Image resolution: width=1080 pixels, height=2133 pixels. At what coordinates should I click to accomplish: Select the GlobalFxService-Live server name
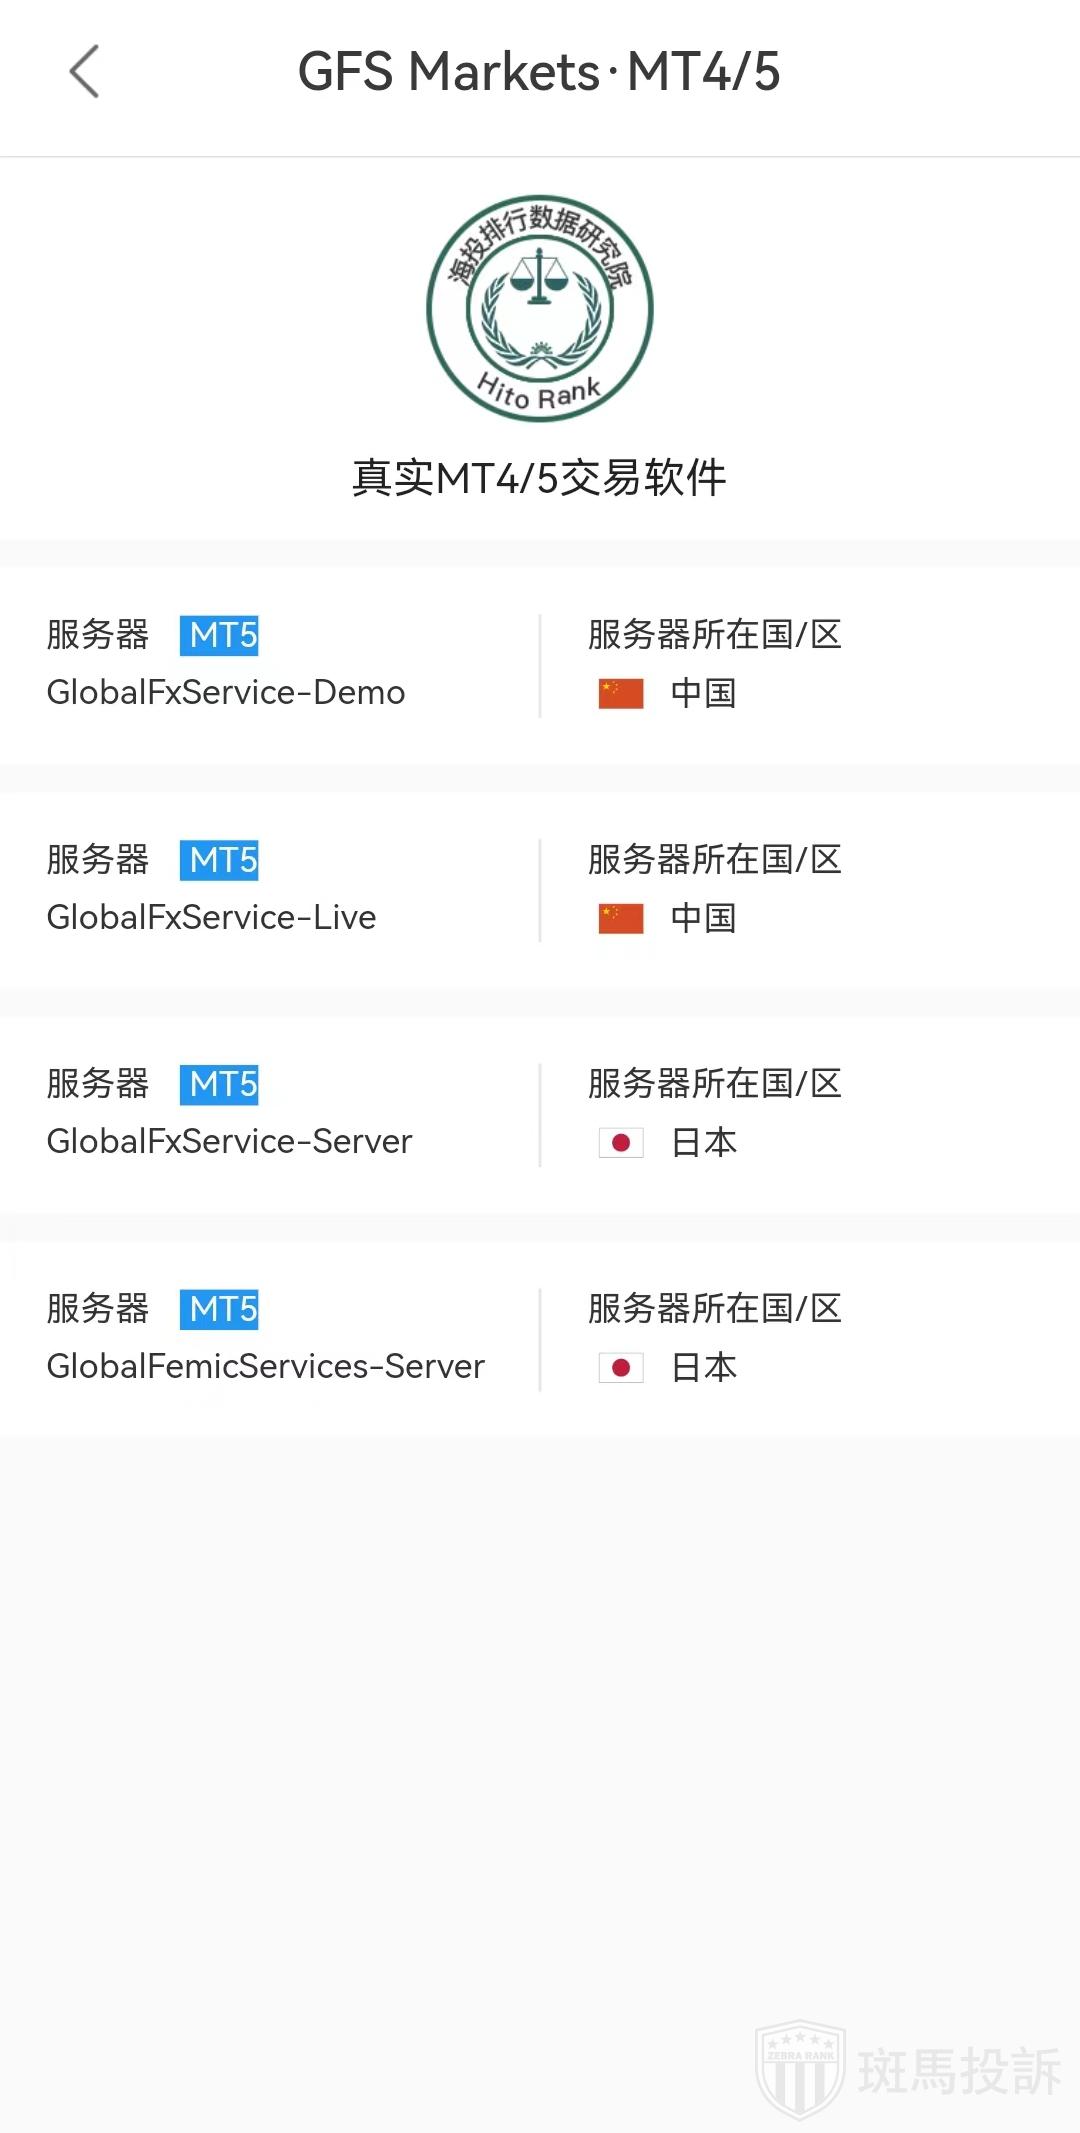(x=211, y=917)
